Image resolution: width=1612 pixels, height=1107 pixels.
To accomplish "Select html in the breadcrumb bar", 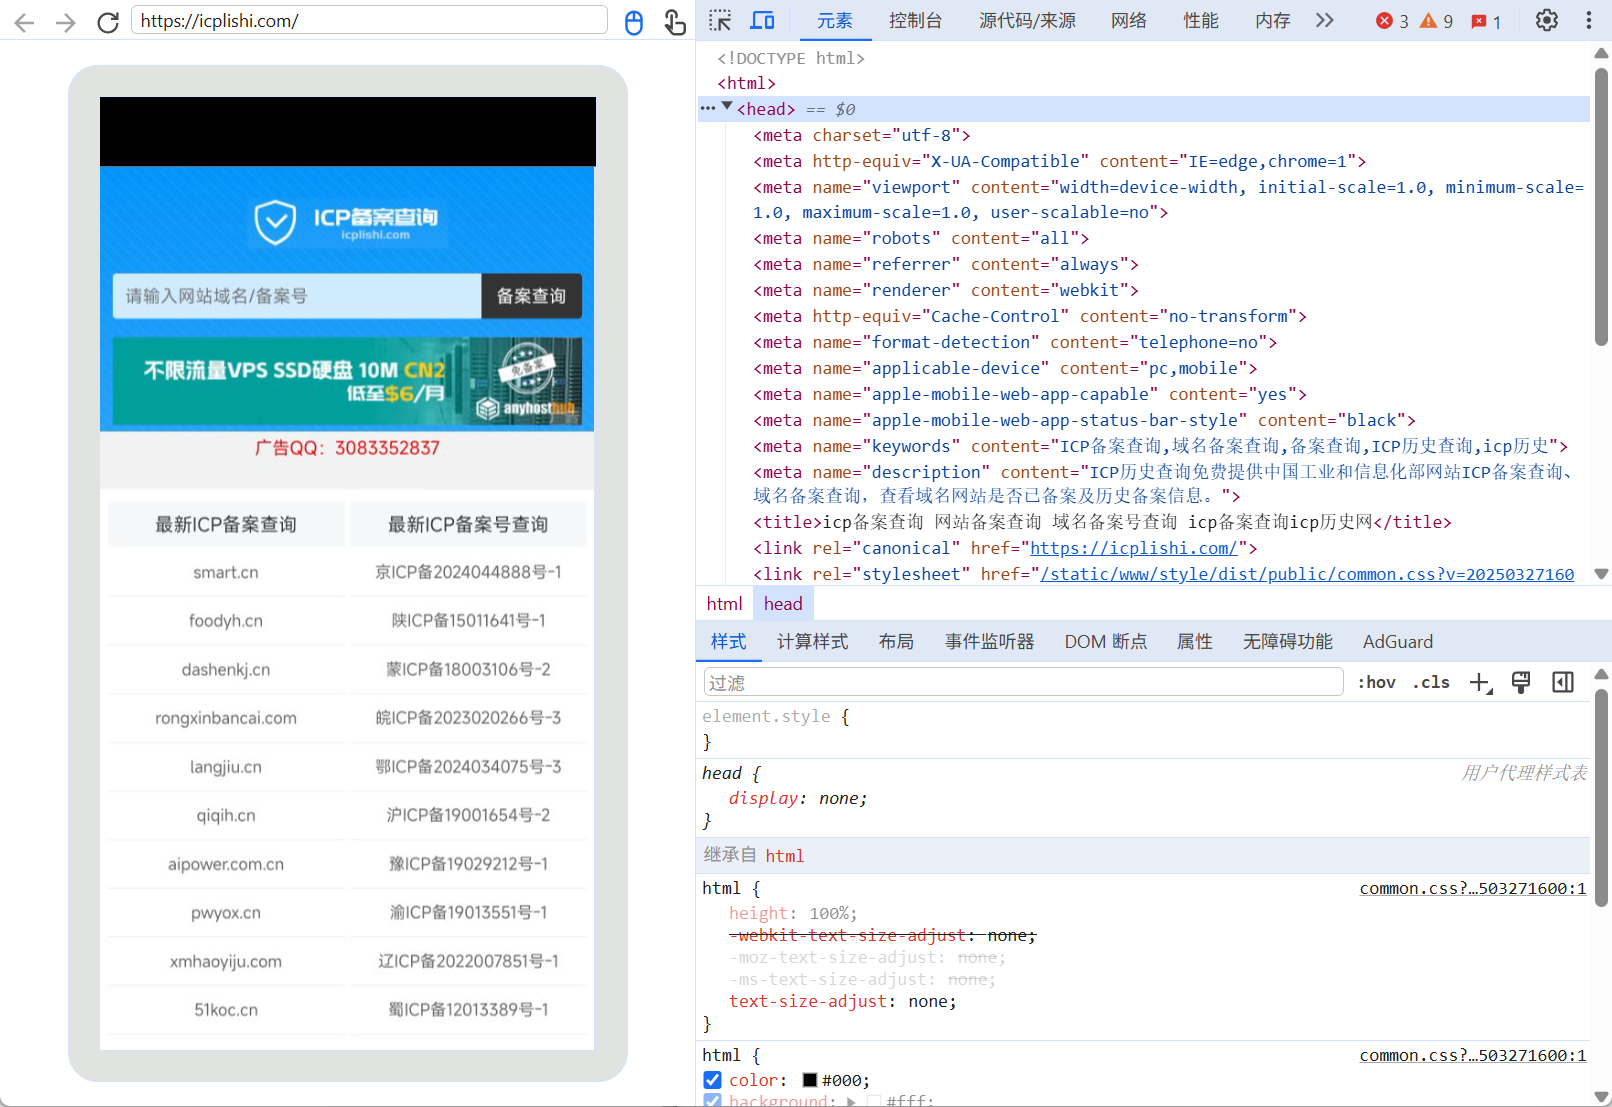I will pos(724,604).
